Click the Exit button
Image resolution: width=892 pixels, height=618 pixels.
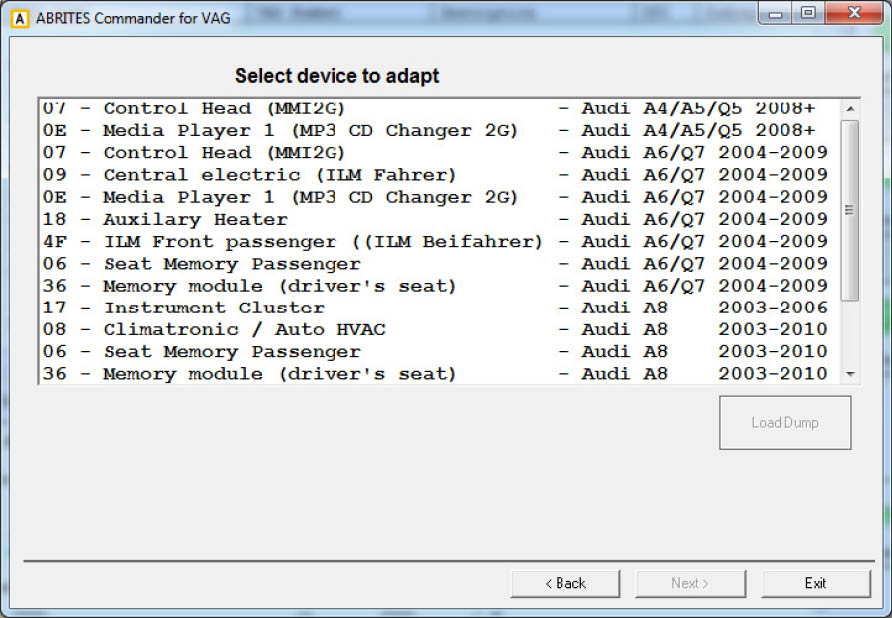(x=815, y=583)
